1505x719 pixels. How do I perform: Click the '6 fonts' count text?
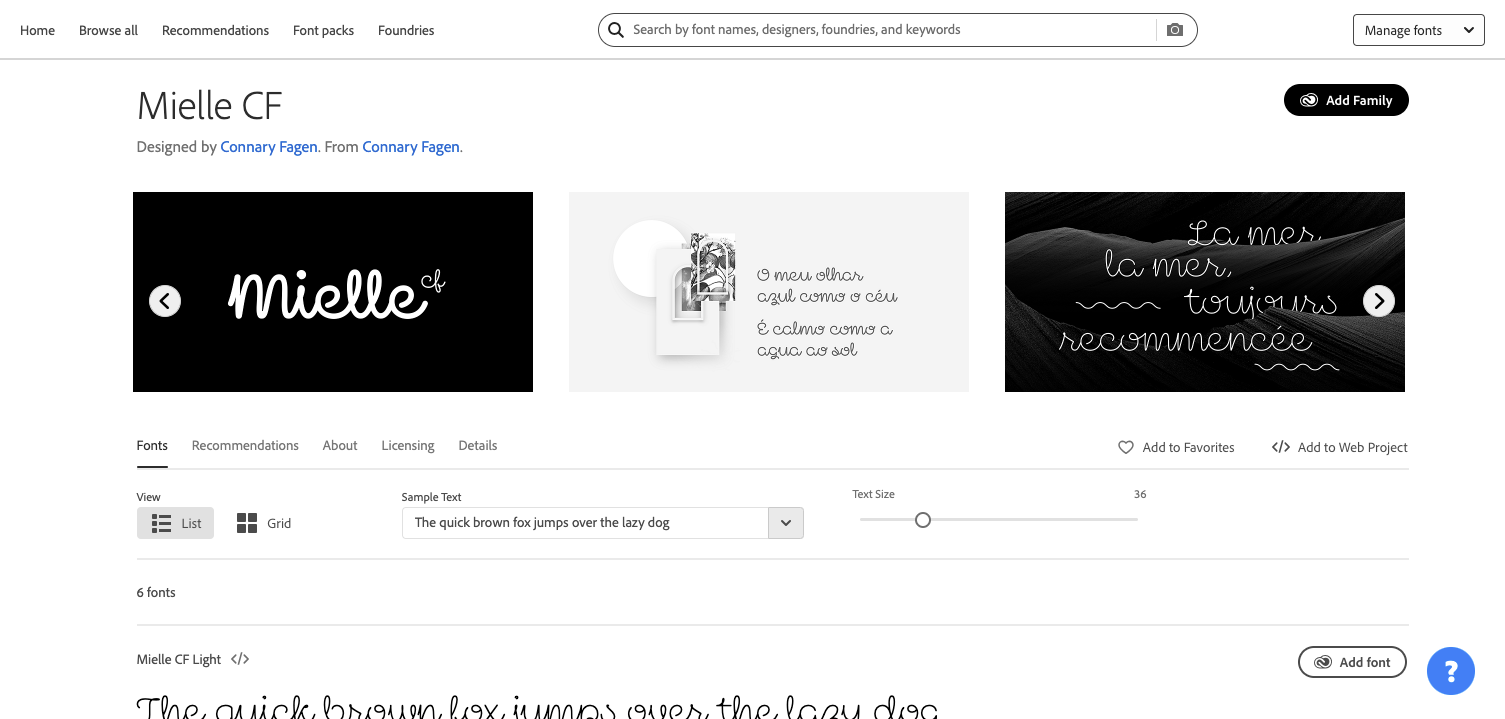(156, 593)
